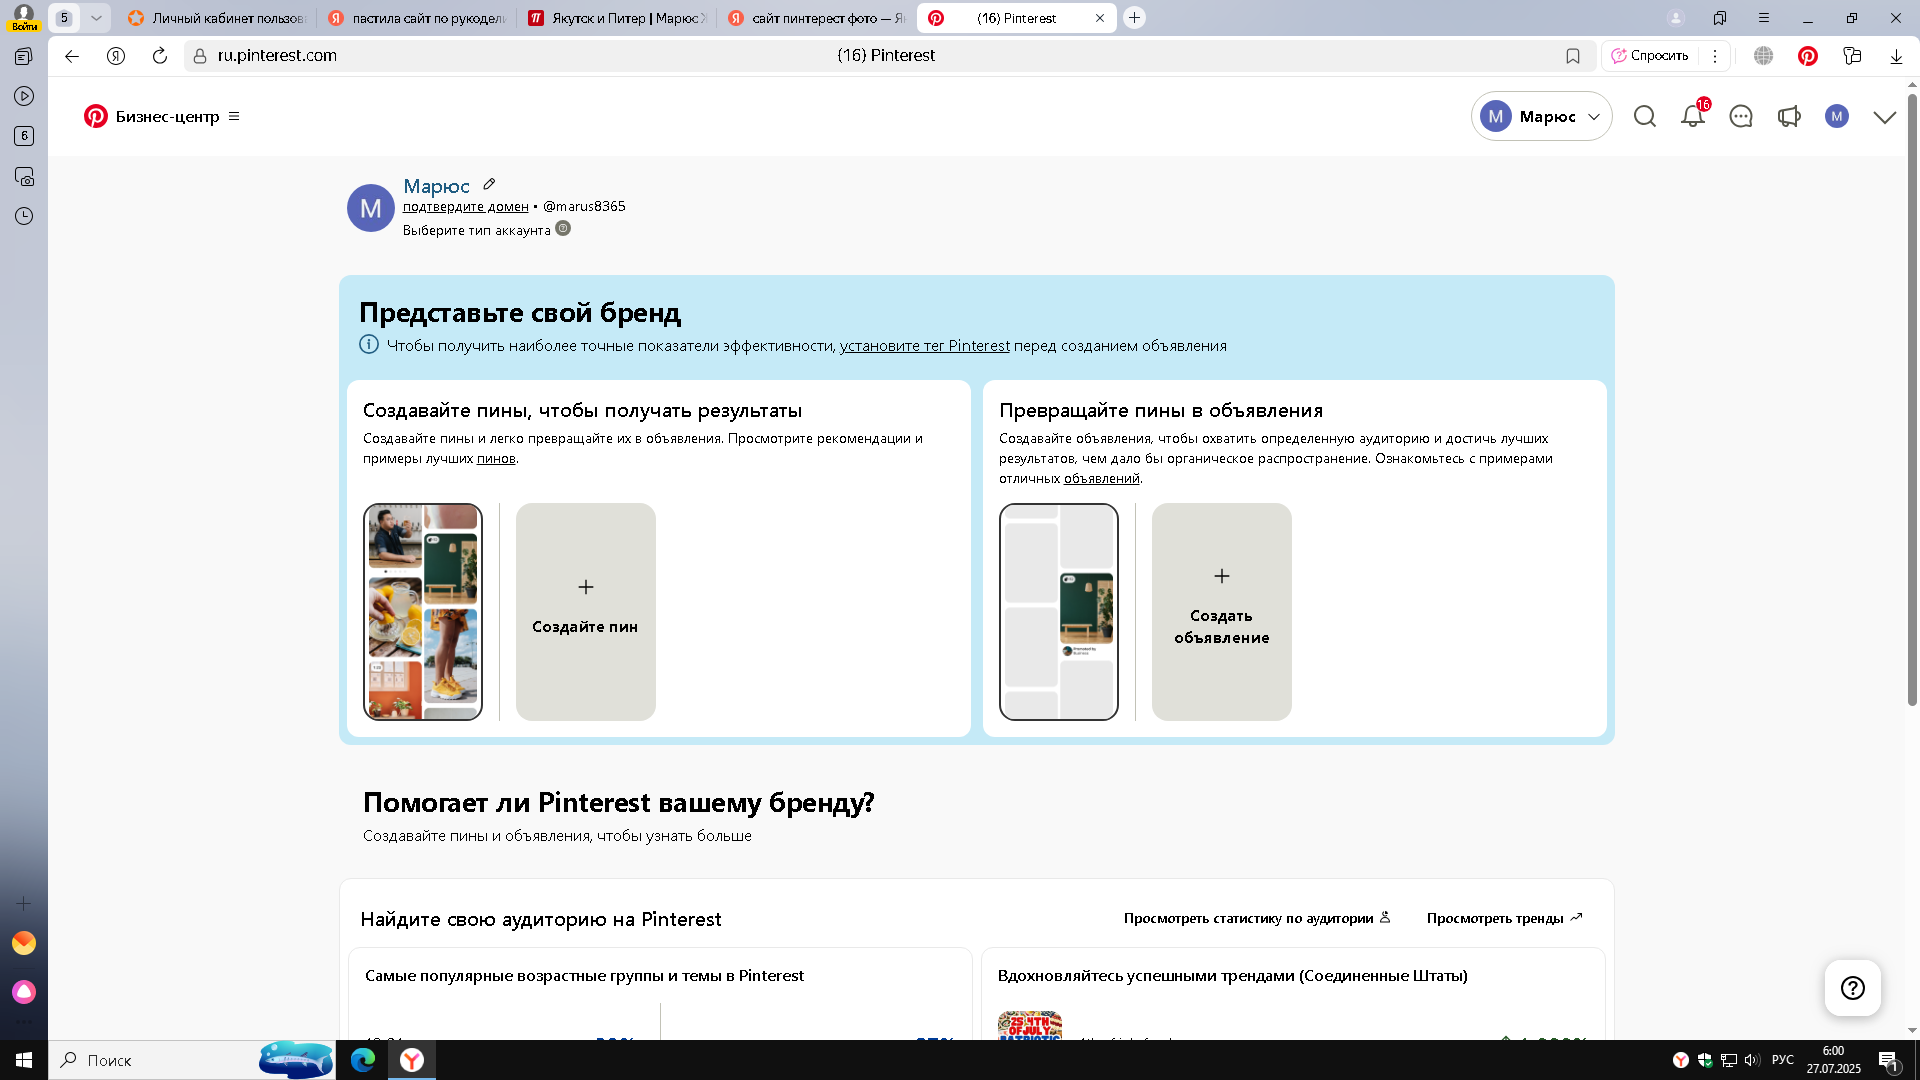Image resolution: width=1920 pixels, height=1080 pixels.
Task: Click the РУС language indicator
Action: [1782, 1060]
